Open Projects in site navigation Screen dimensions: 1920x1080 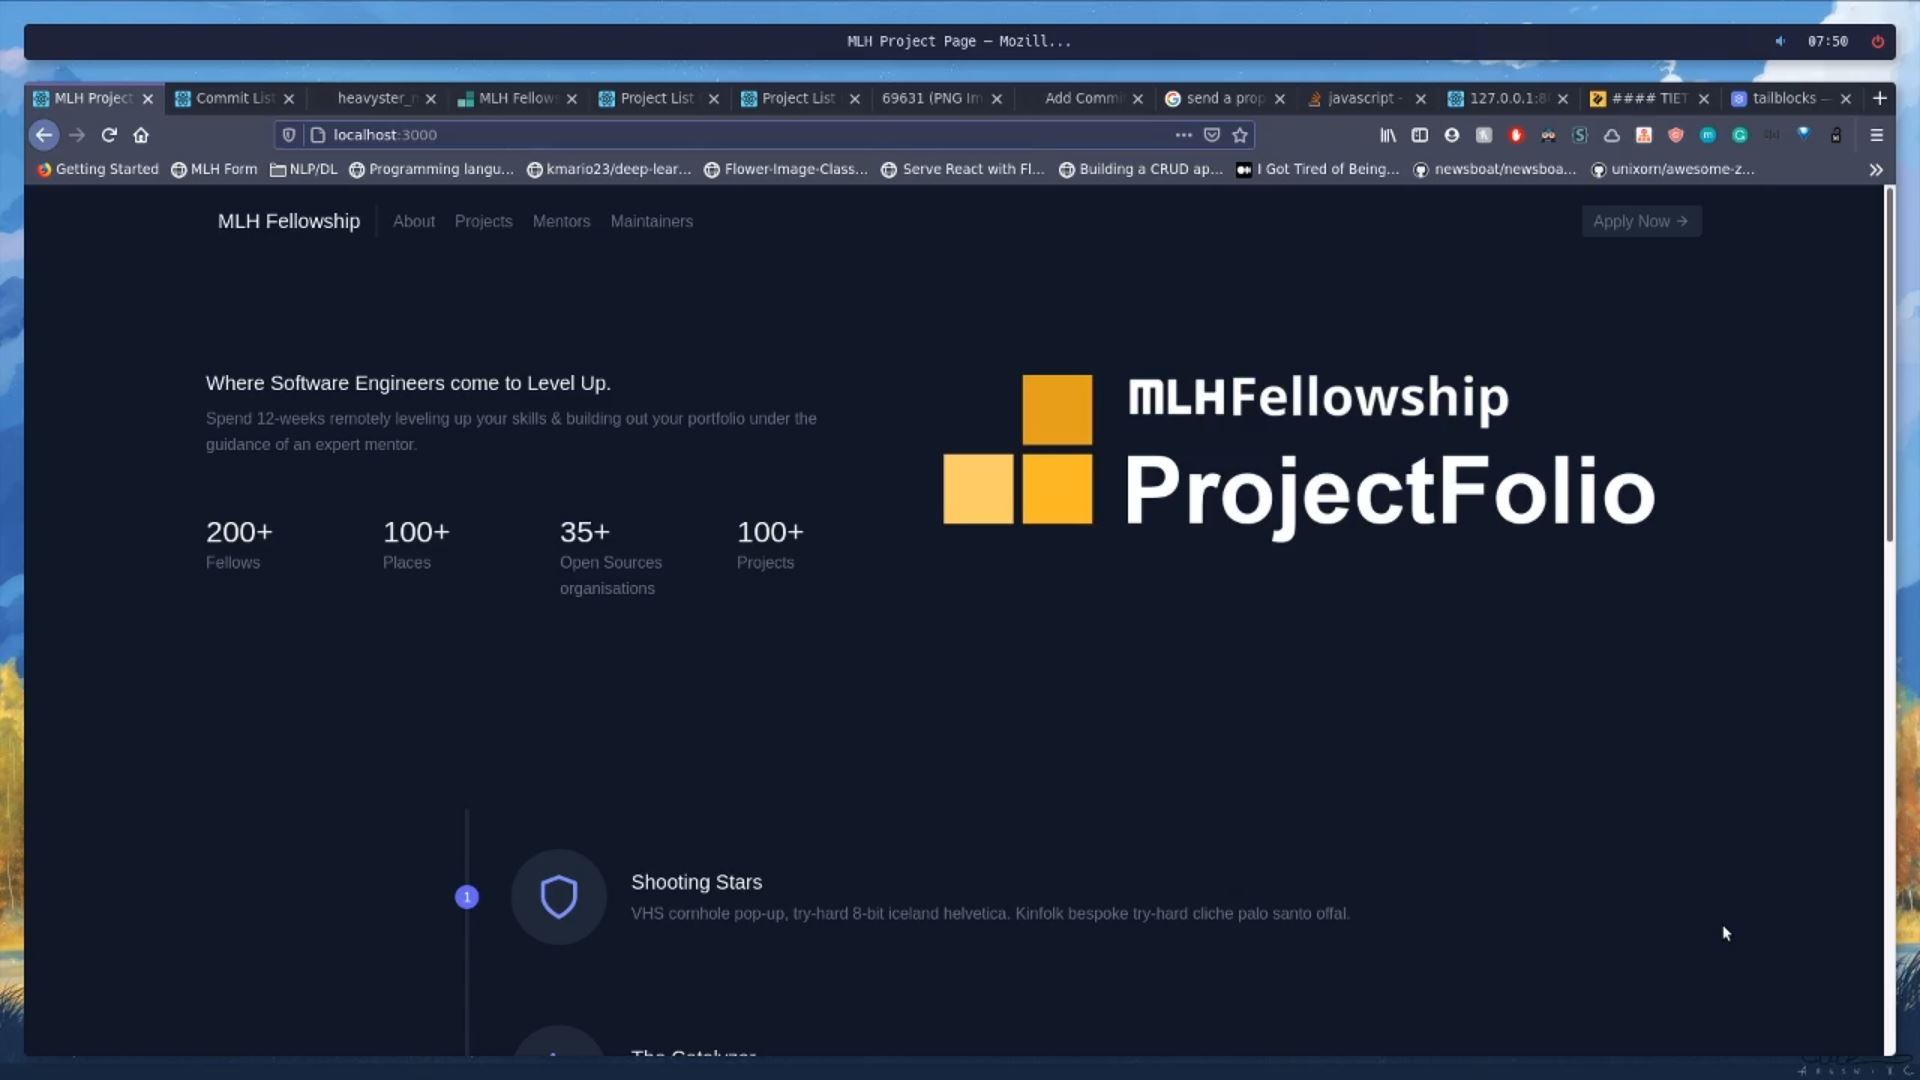(x=483, y=221)
